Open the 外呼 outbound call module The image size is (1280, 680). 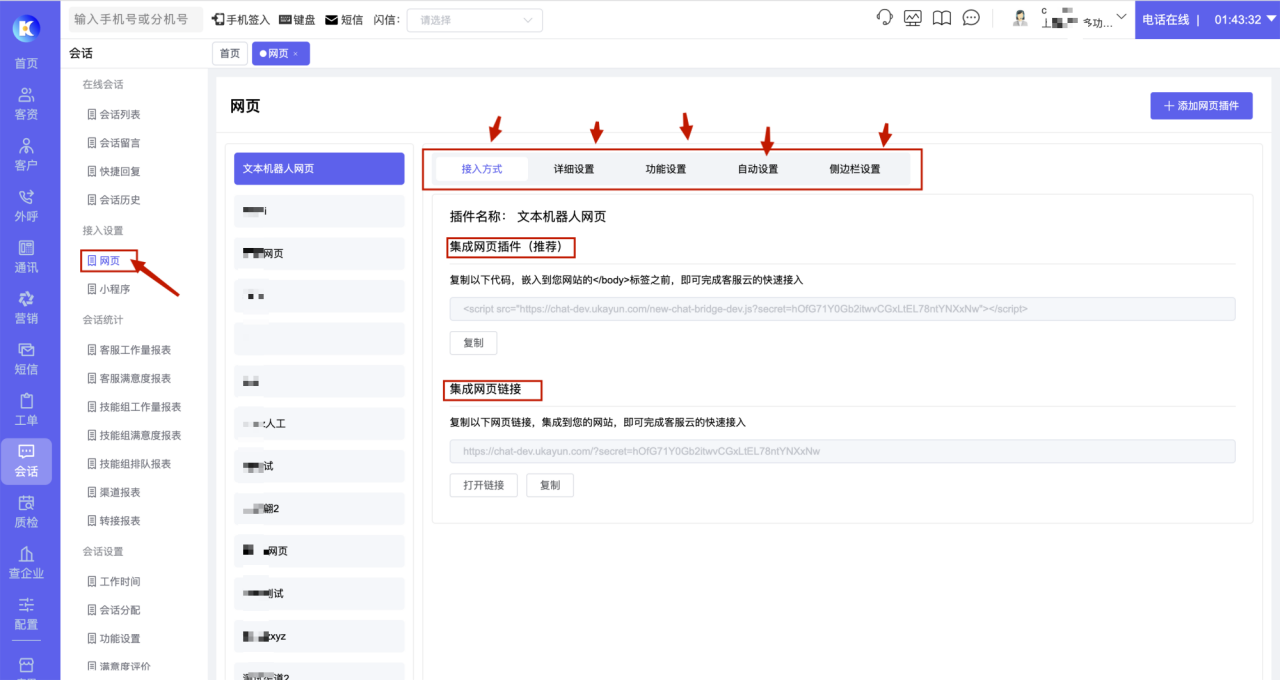tap(27, 206)
